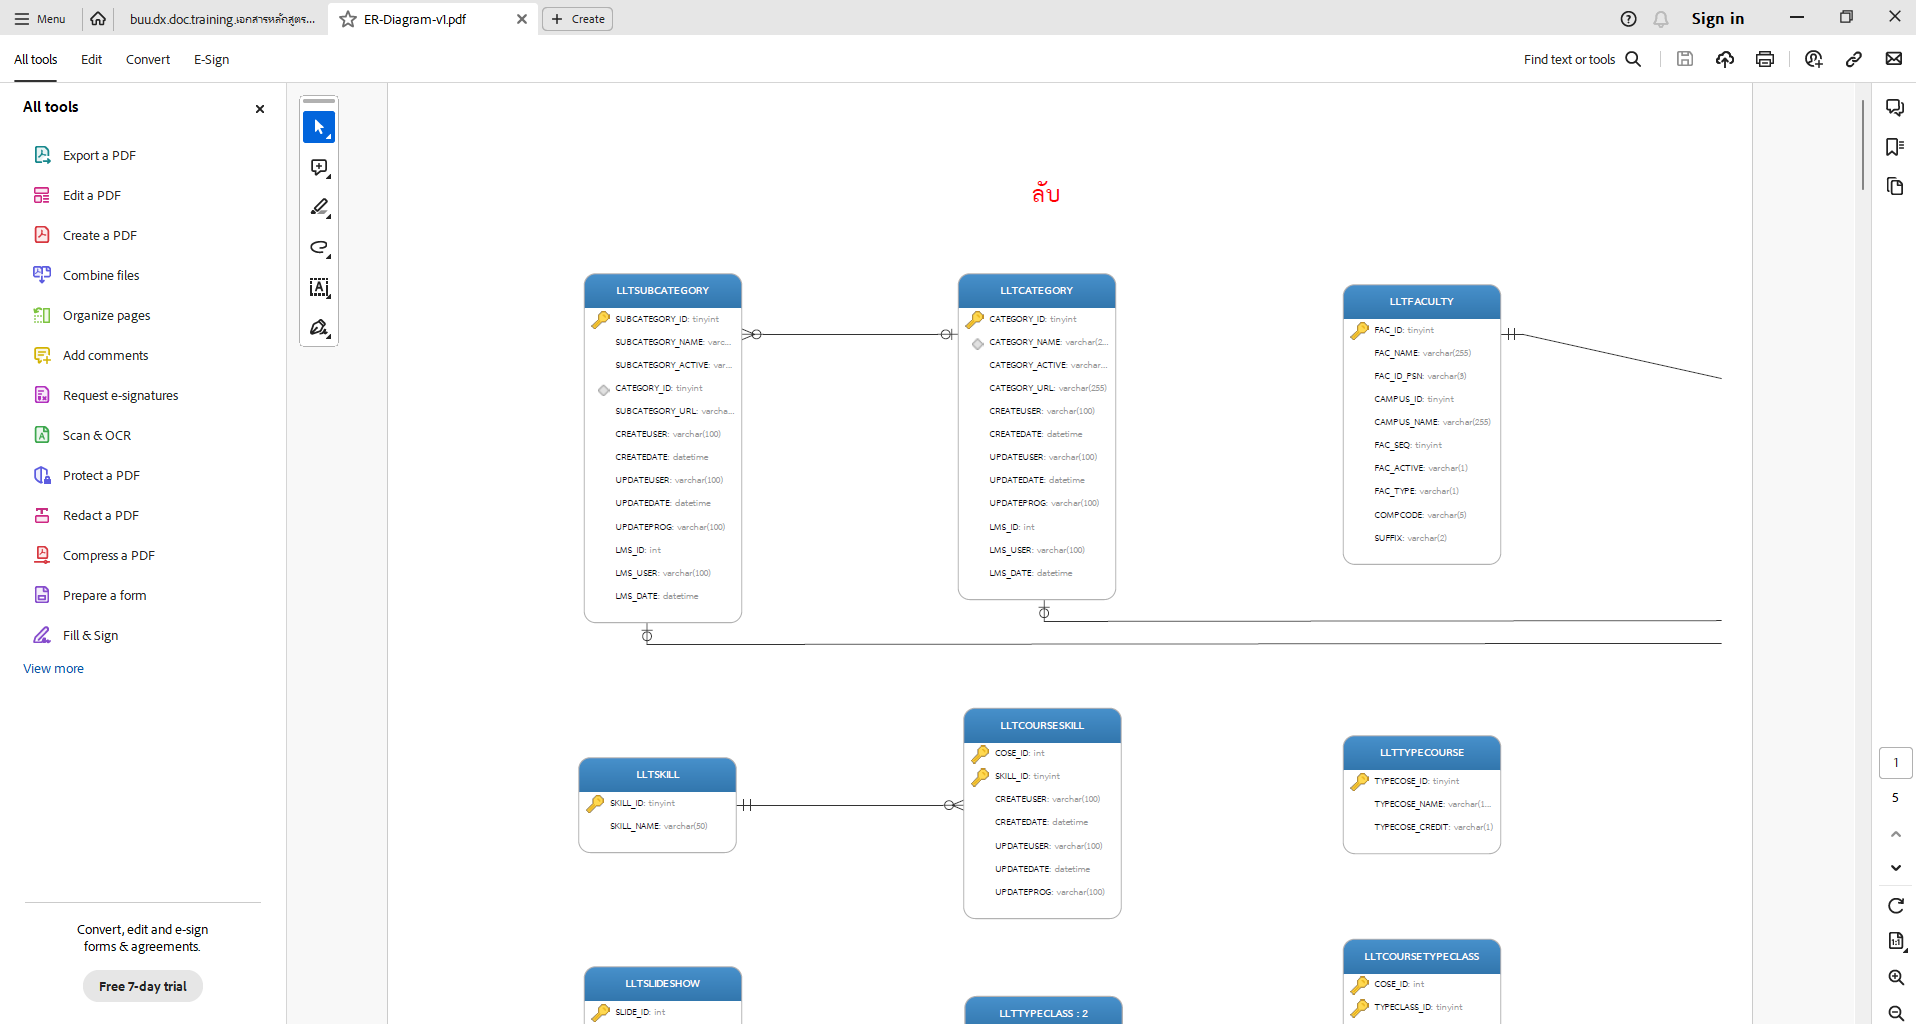Go to the previous page arrow
This screenshot has width=1916, height=1024.
(x=1895, y=834)
